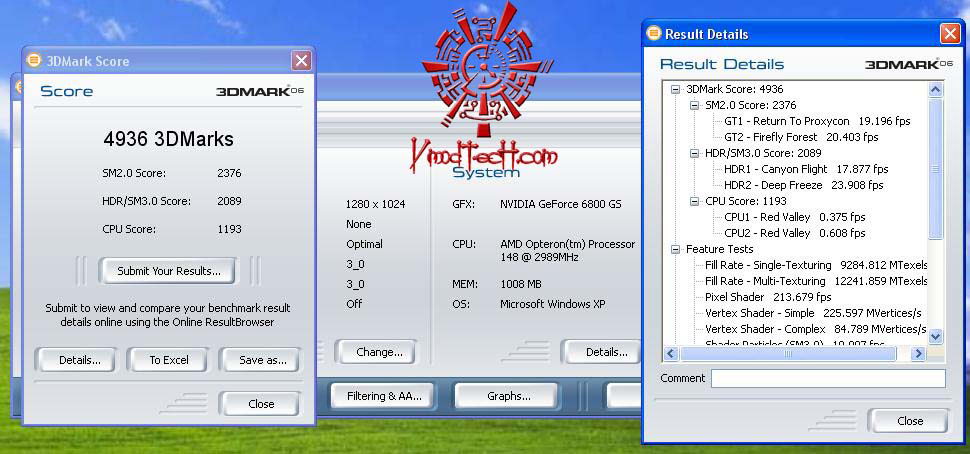This screenshot has width=970, height=454.
Task: Click the SM2.0 Score value 2376
Action: (x=229, y=173)
